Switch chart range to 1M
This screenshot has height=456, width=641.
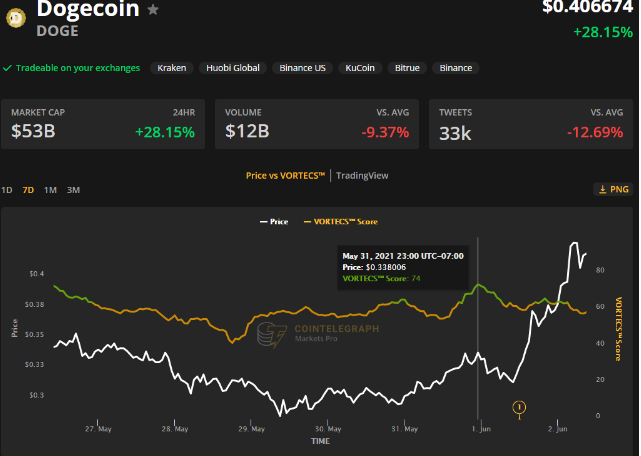(x=50, y=190)
